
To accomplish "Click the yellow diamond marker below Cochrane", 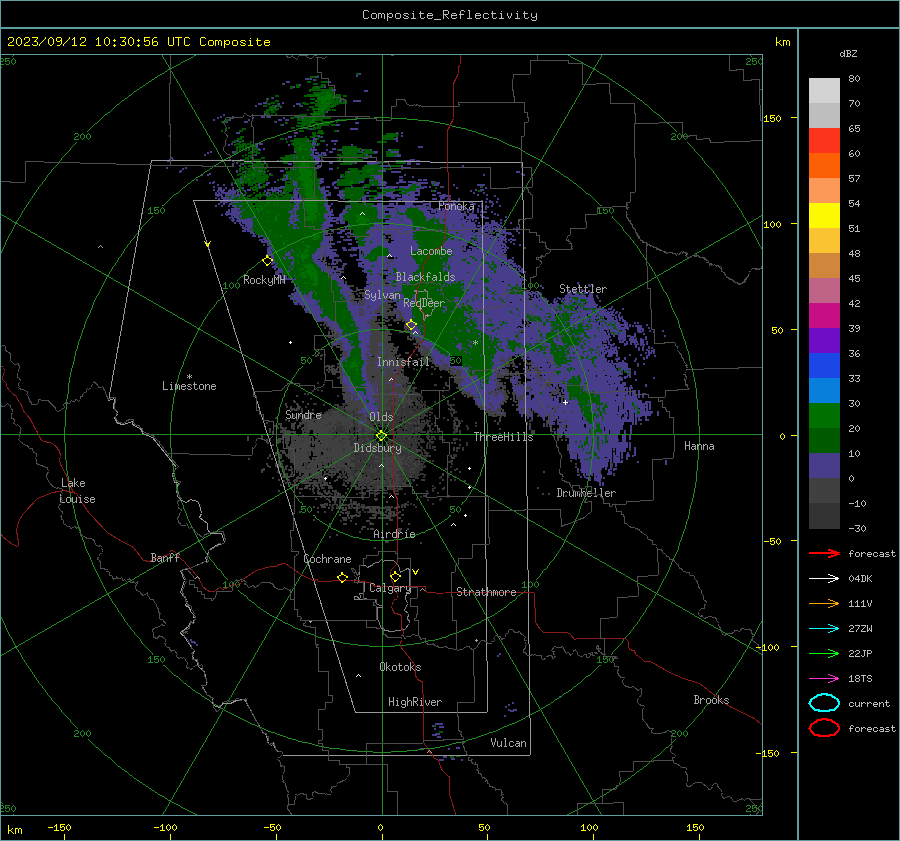I will pyautogui.click(x=342, y=577).
